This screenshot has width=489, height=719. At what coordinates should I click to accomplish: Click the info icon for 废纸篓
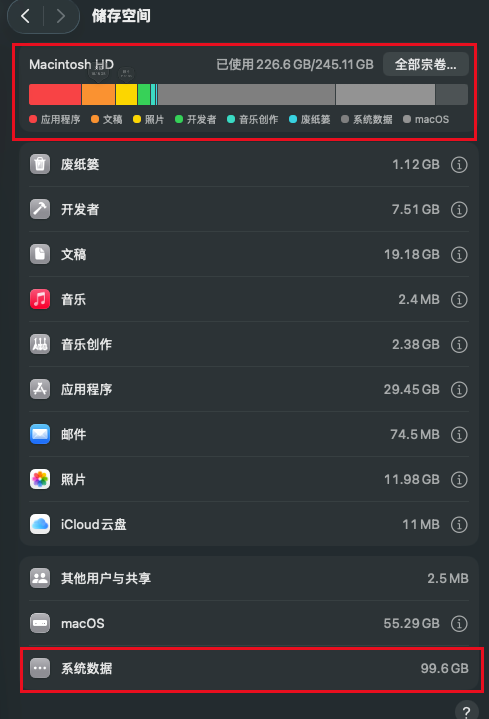pyautogui.click(x=459, y=164)
